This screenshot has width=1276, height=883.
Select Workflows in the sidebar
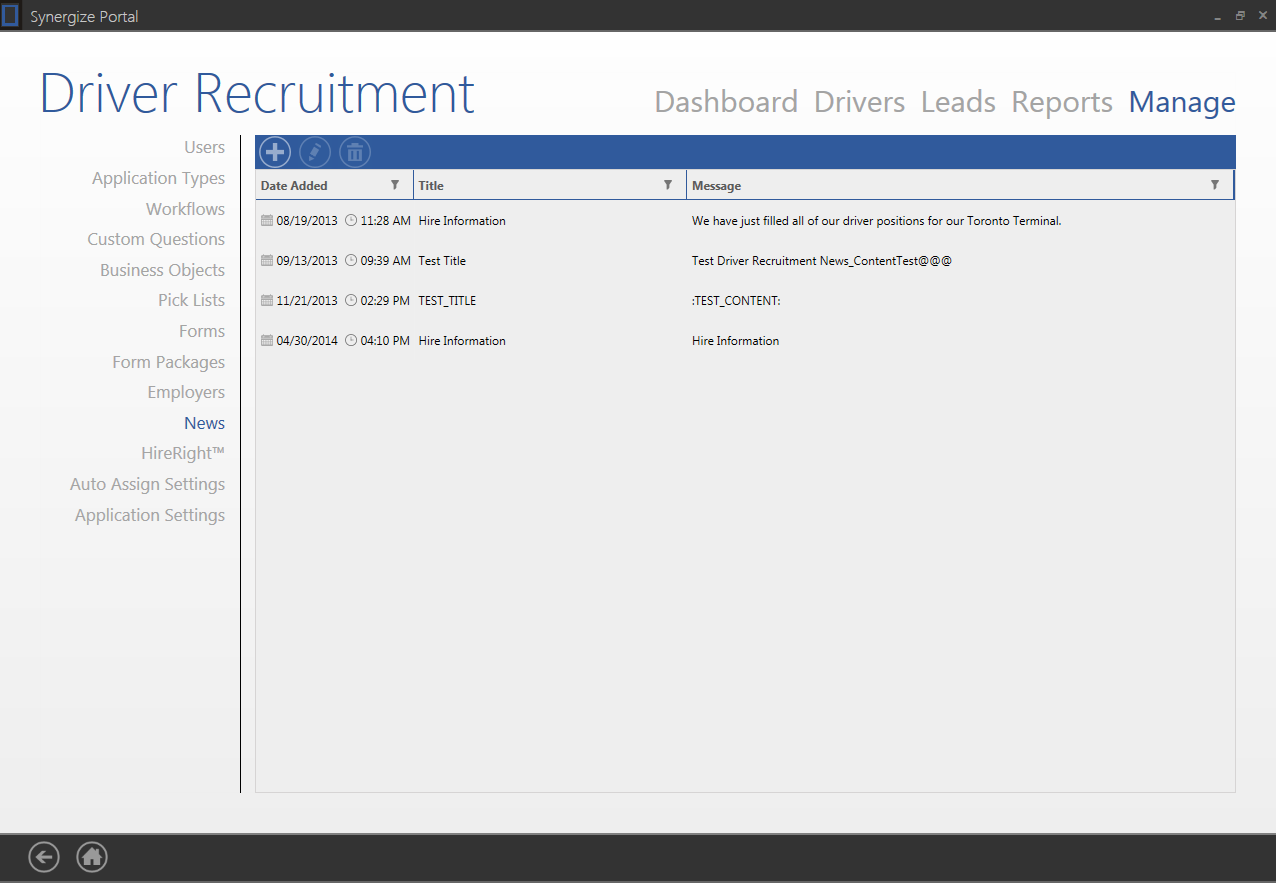pos(185,209)
